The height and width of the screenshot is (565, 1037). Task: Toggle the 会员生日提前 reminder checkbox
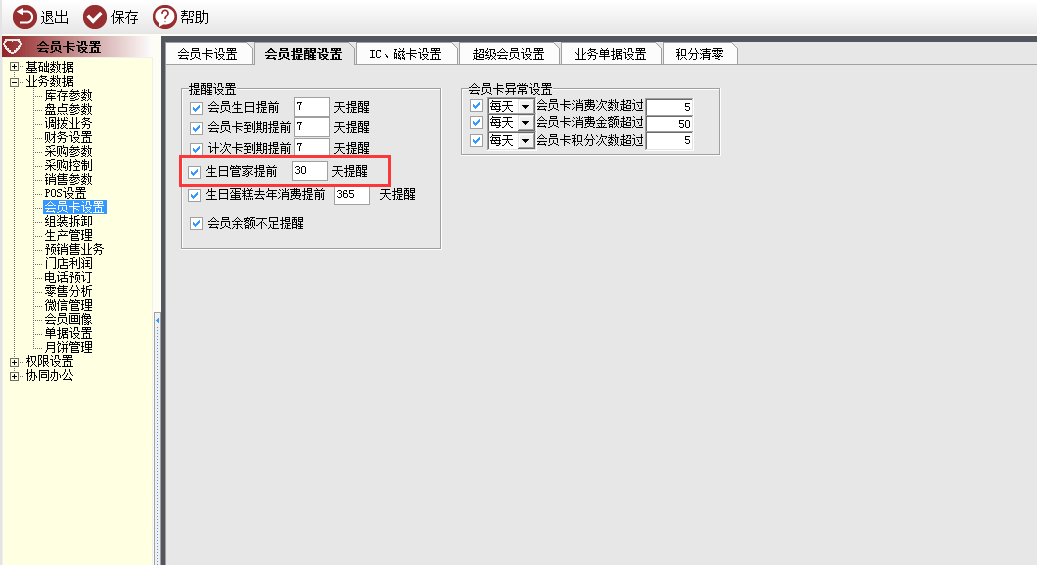(x=196, y=108)
